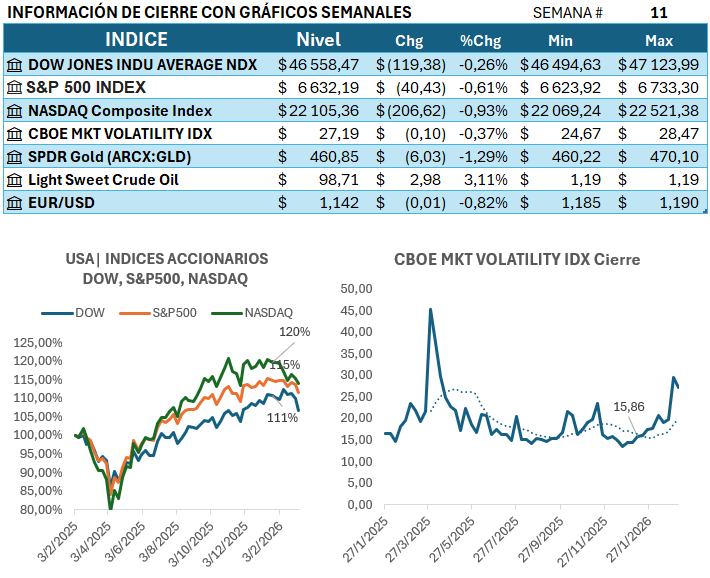Click the stock icon next to S&P 500 INDEX
This screenshot has height=578, width=710.
point(14,87)
